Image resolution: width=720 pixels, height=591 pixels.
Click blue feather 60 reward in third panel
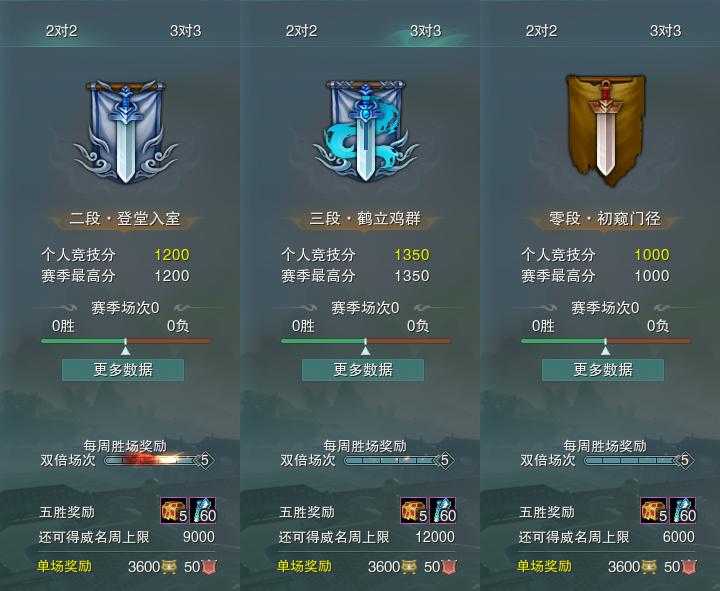[x=683, y=511]
